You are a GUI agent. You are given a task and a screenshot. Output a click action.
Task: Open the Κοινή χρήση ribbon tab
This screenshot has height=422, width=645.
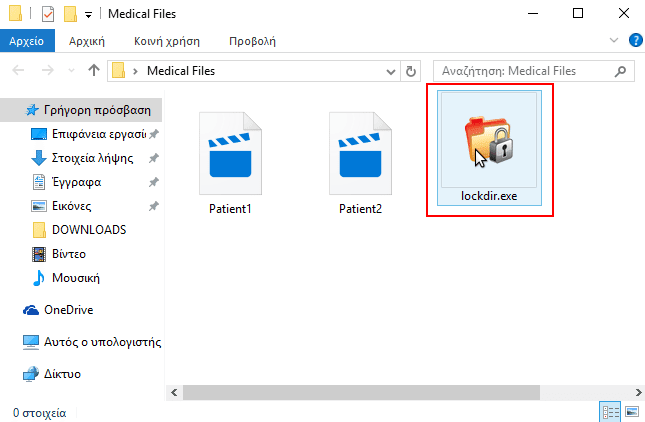[167, 41]
